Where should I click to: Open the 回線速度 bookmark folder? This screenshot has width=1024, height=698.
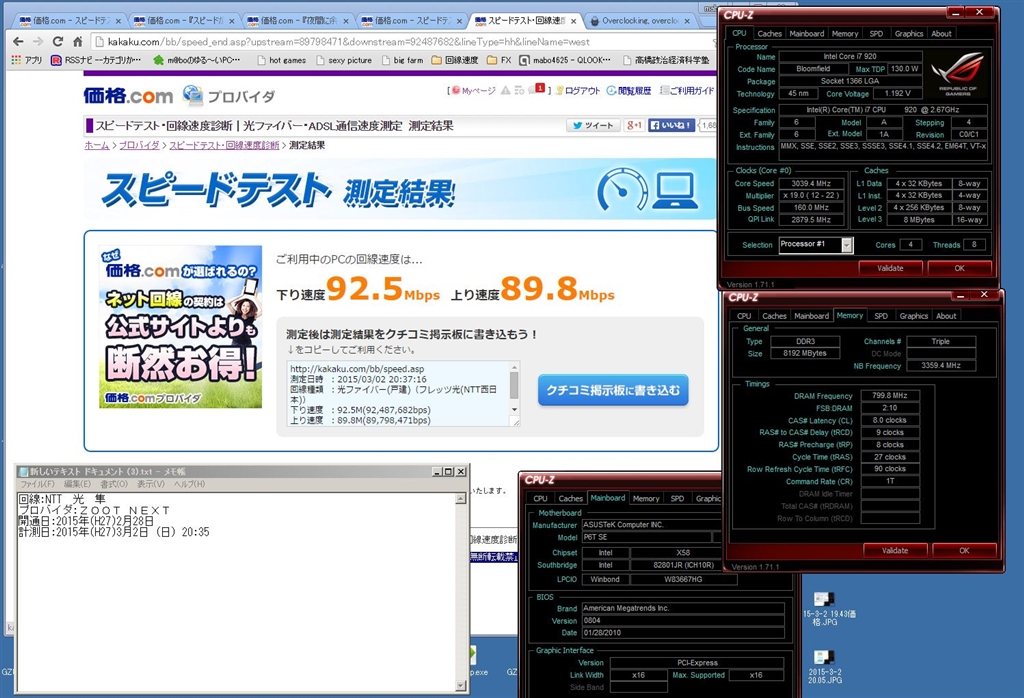click(x=455, y=60)
